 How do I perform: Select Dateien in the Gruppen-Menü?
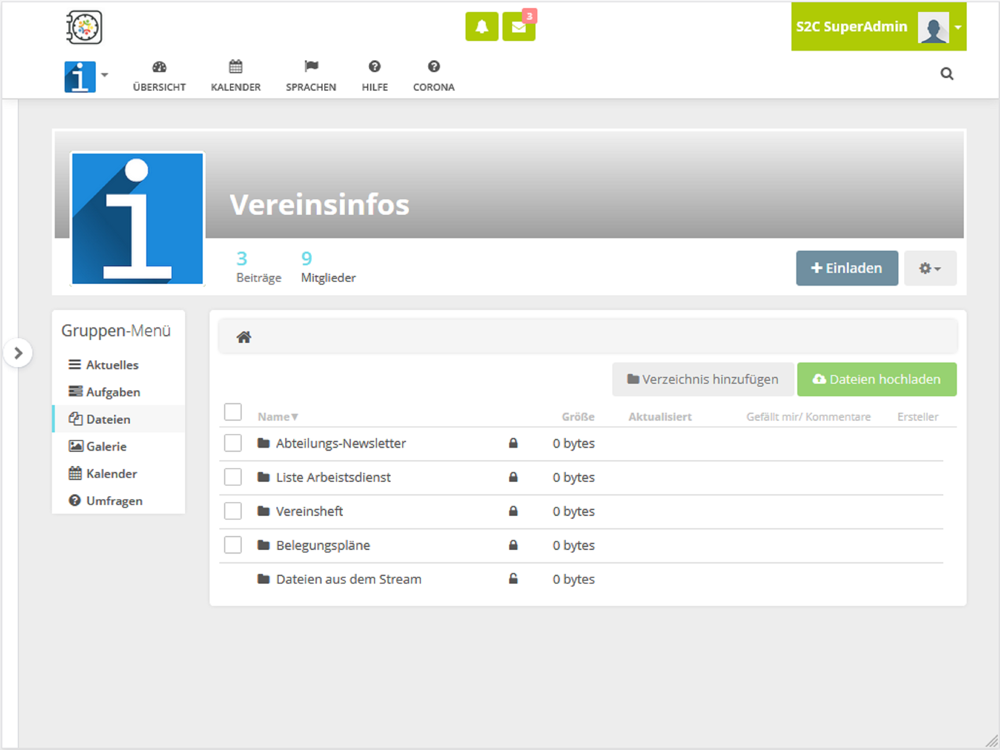click(x=119, y=419)
